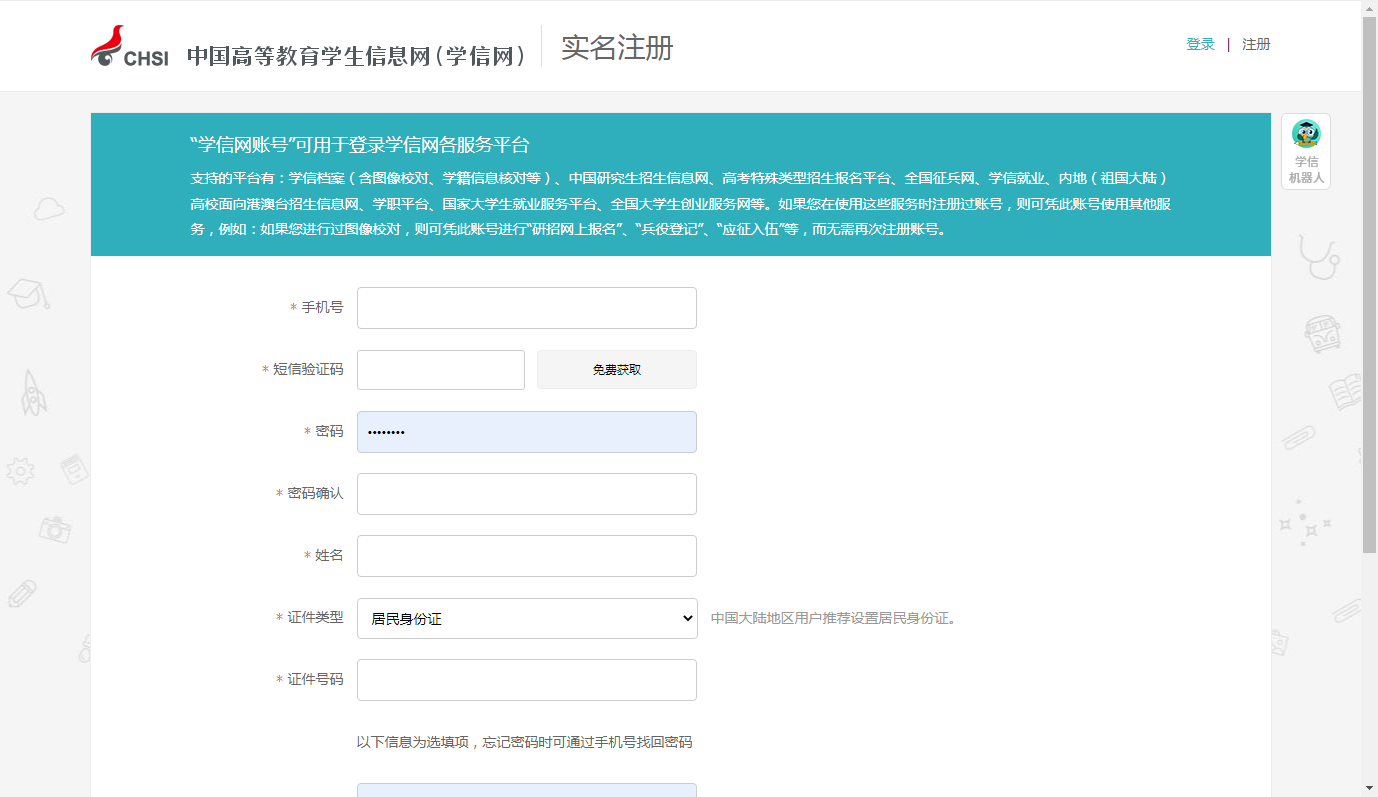Open the 学信机器人 owl assistant
The image size is (1378, 797).
1306,151
